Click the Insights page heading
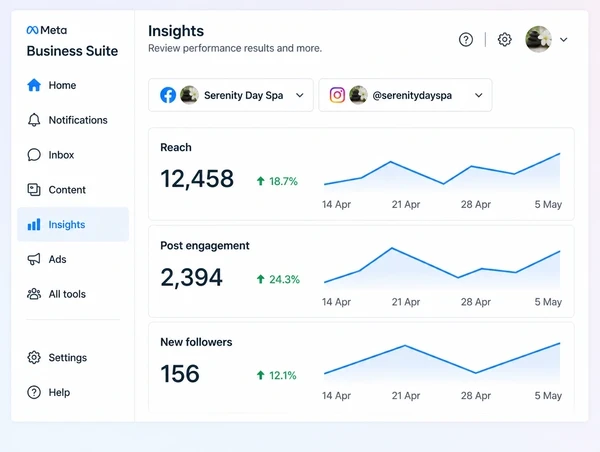Viewport: 600px width, 452px height. coord(176,31)
